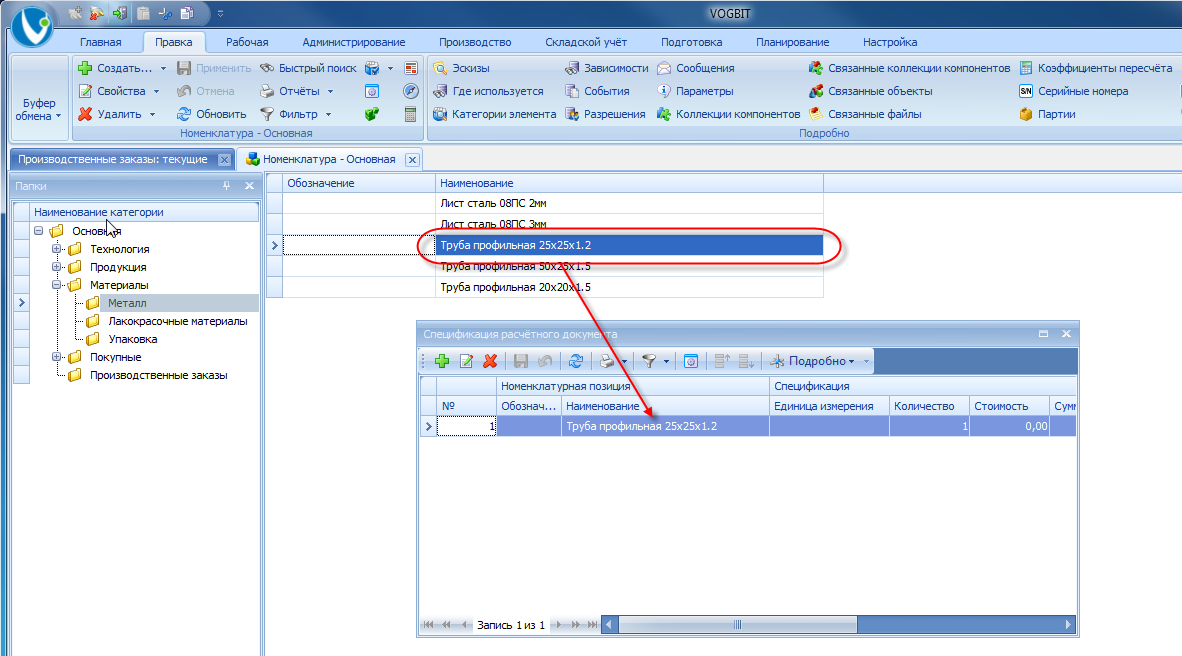Collapse the Материалы tree folder
1182x656 pixels.
click(x=57, y=285)
